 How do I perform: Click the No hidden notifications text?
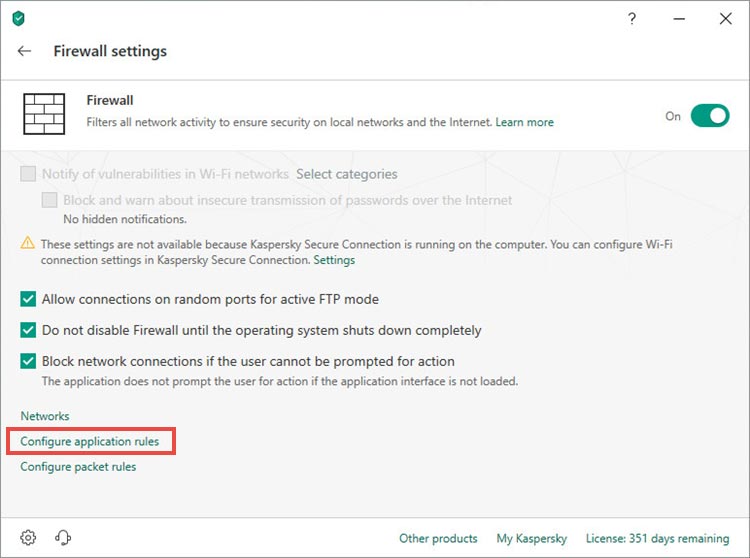click(125, 219)
